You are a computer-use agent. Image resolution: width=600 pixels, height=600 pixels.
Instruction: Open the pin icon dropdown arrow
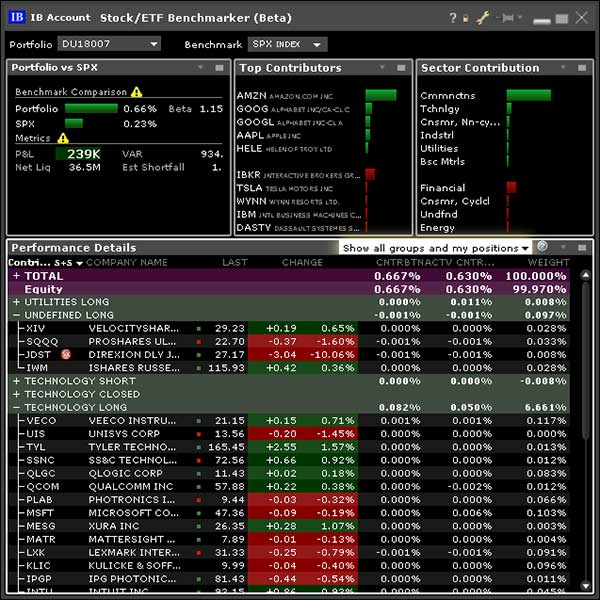pos(520,17)
